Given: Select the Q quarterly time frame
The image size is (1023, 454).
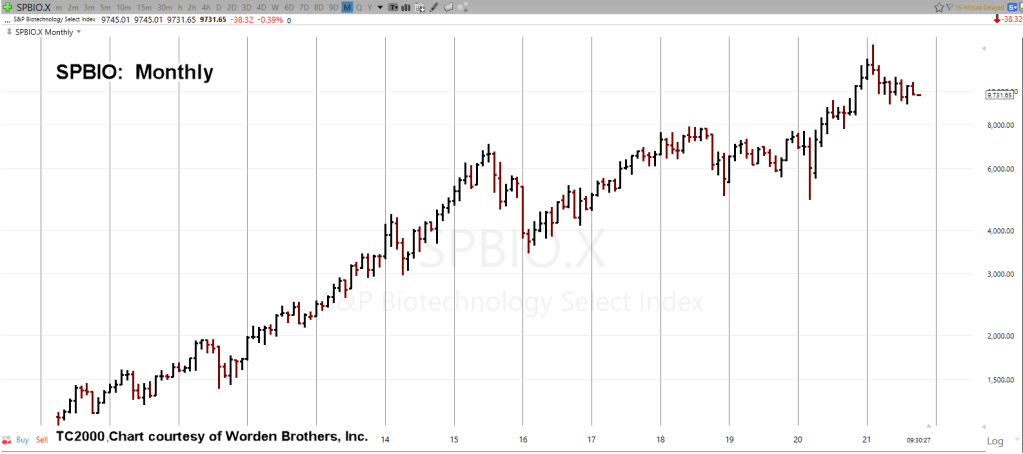Looking at the screenshot, I should [359, 6].
